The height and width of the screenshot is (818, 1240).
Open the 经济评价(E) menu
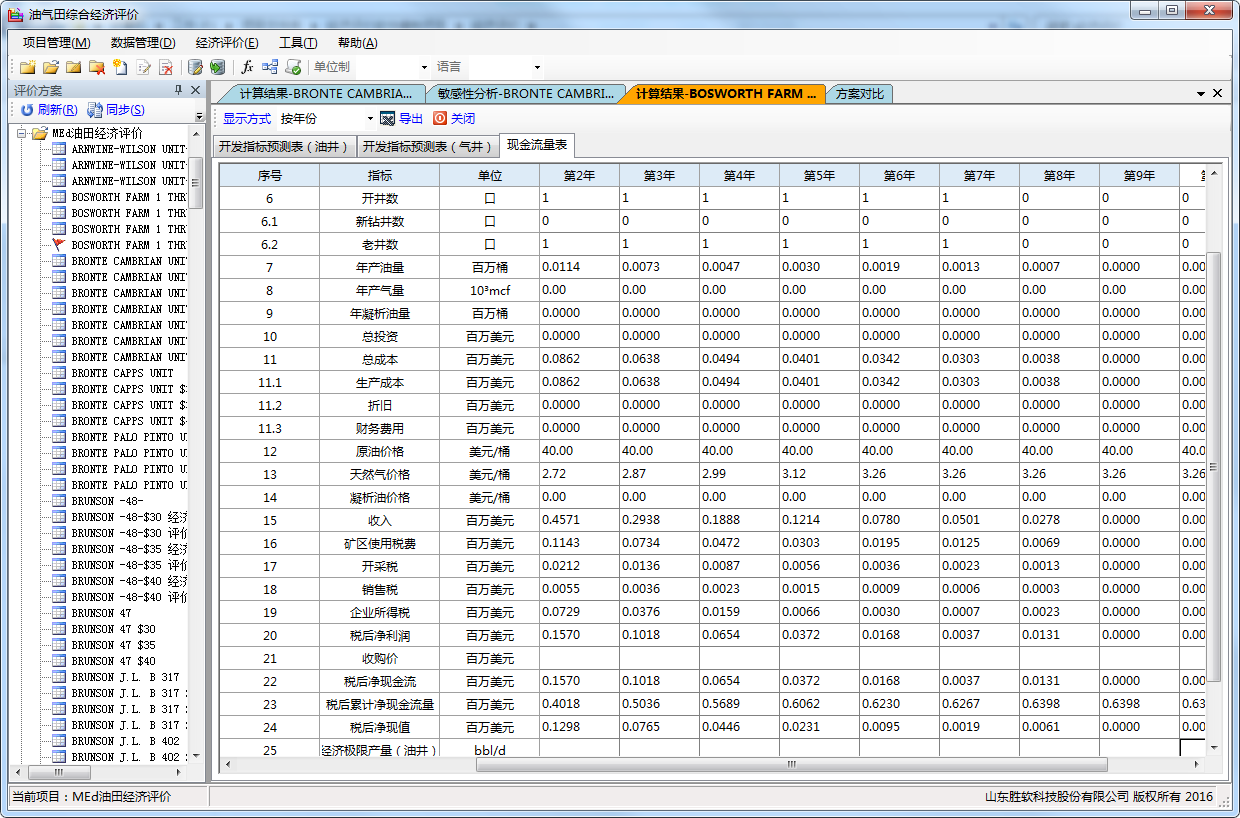pyautogui.click(x=227, y=42)
